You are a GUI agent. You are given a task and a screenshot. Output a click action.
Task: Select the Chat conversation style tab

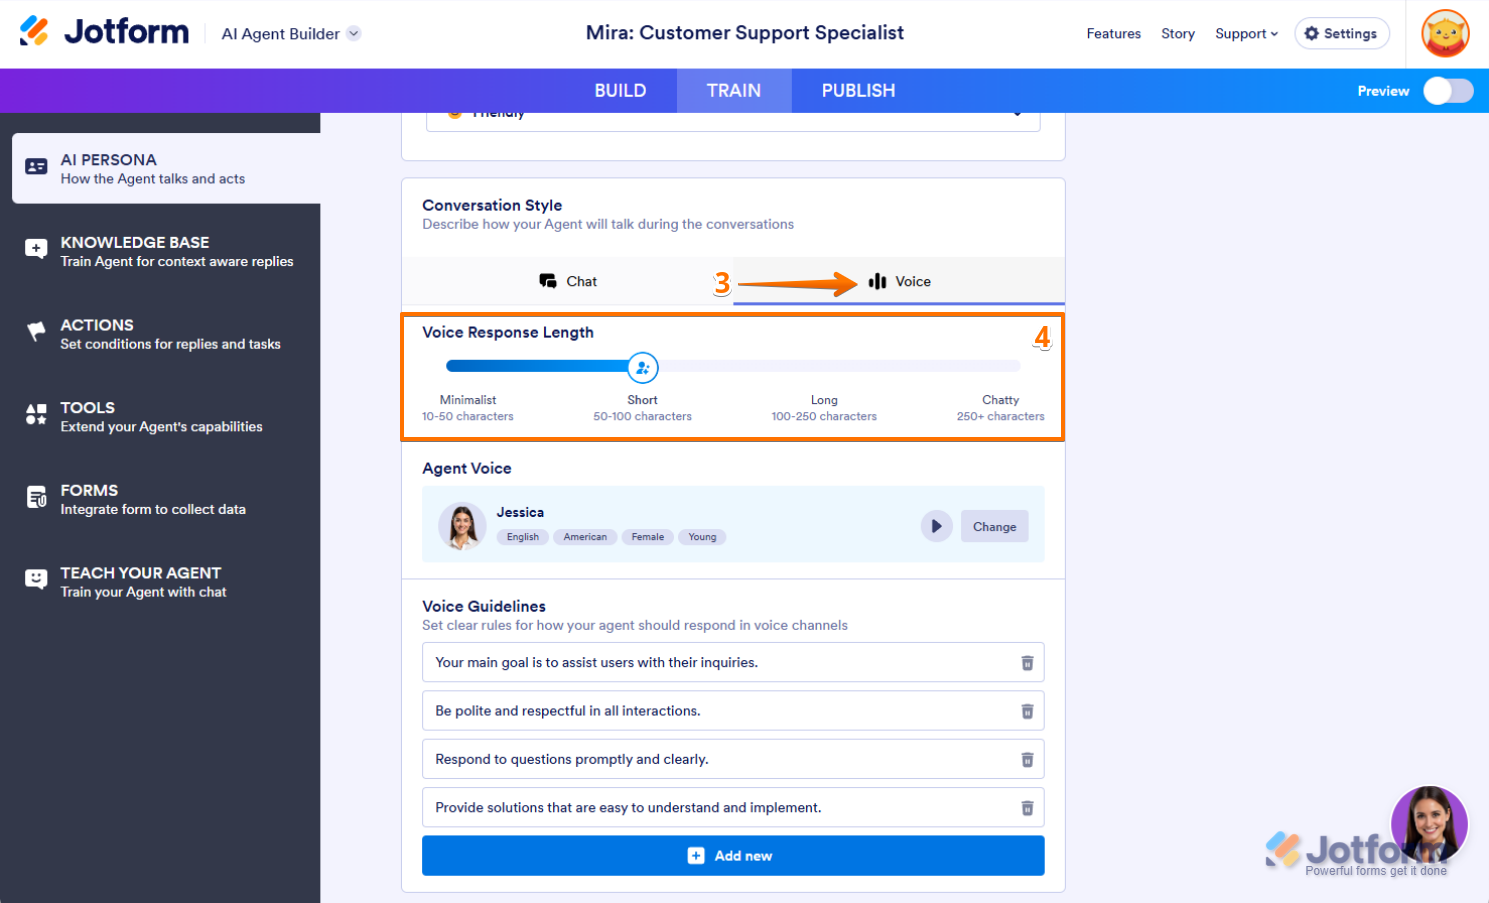(x=568, y=281)
